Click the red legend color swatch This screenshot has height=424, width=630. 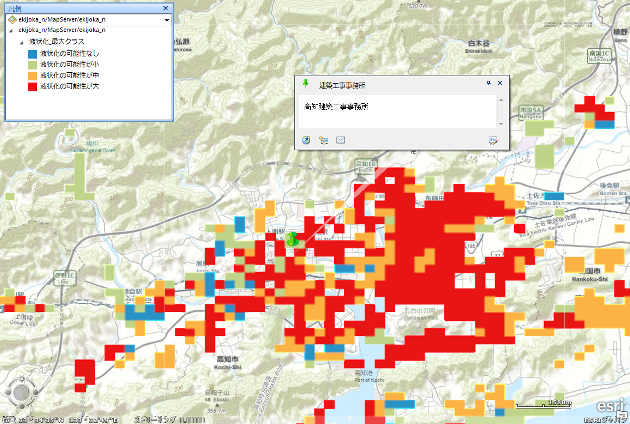point(32,86)
